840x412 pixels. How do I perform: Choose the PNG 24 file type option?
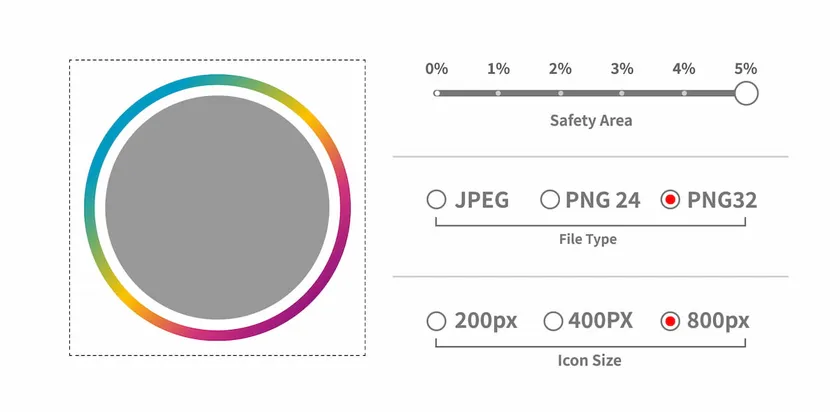pyautogui.click(x=549, y=200)
